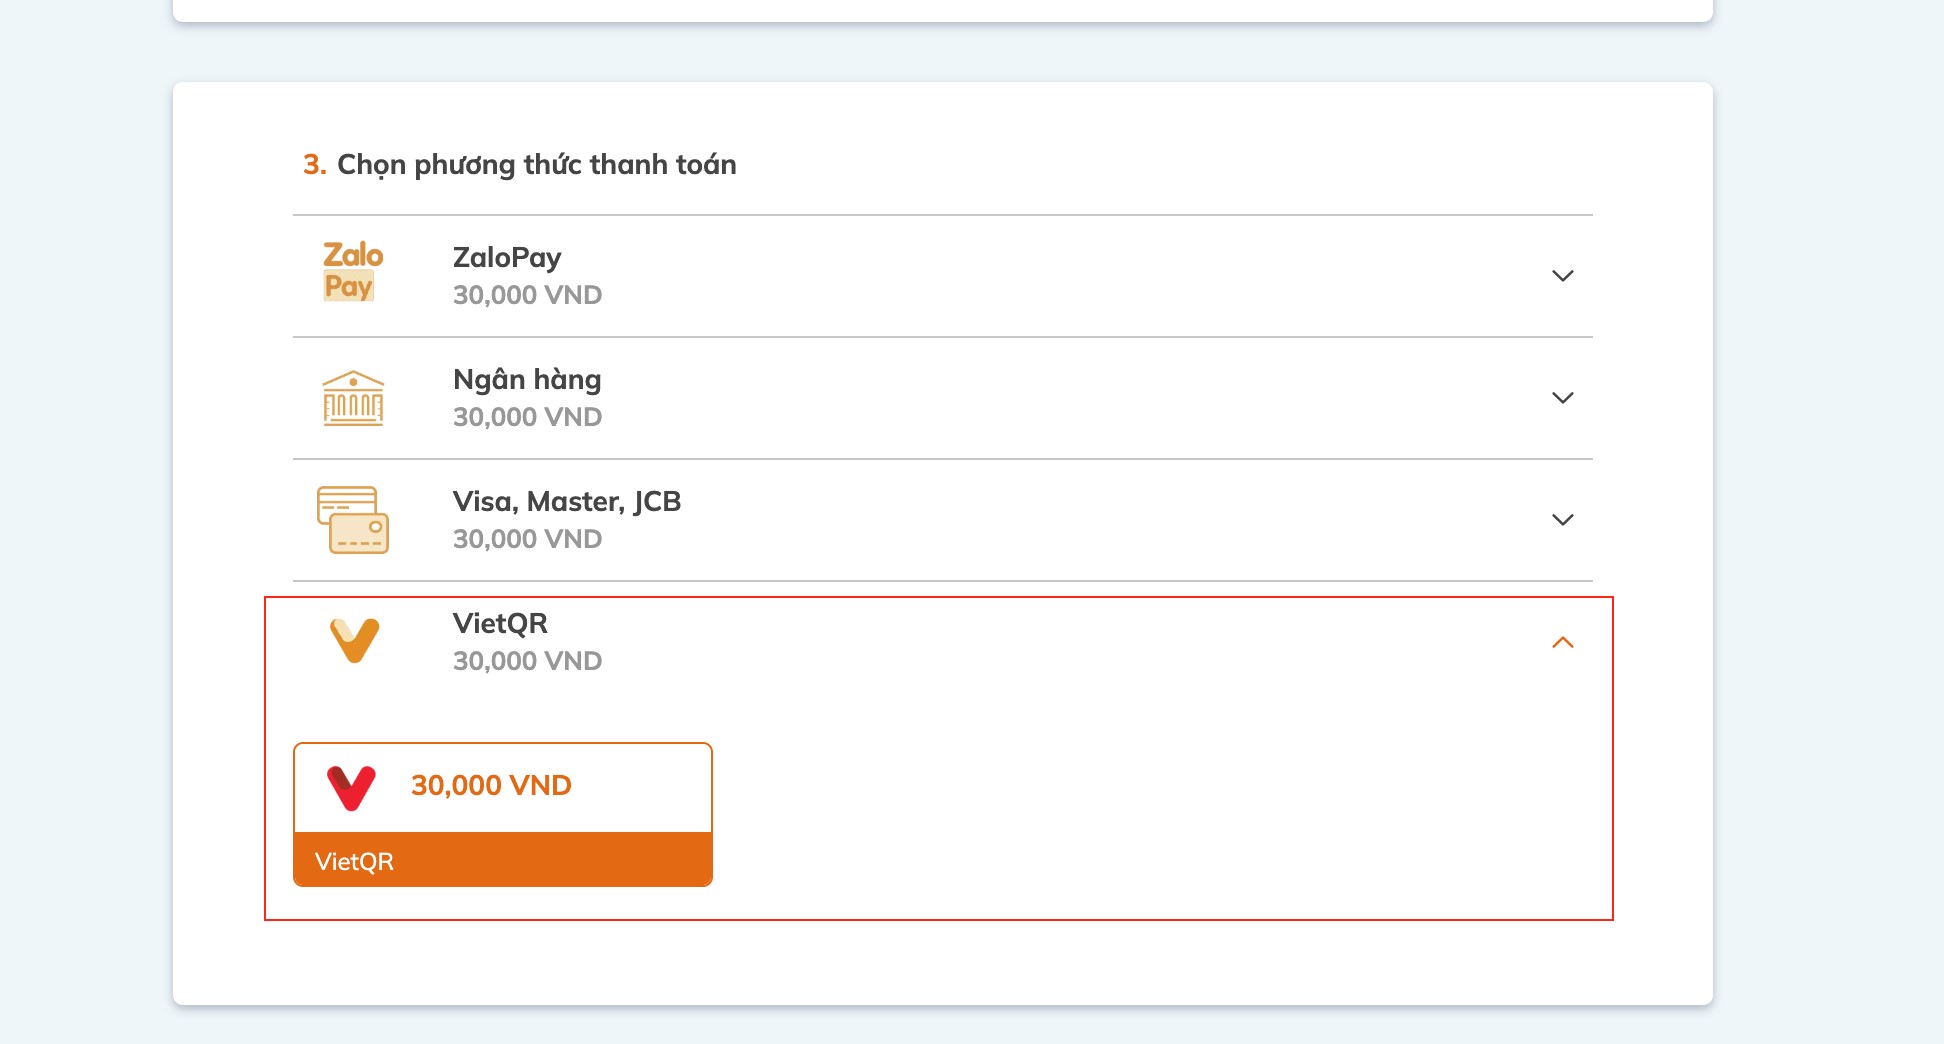
Task: Expand the Ngân hàng payment chevron
Action: [1562, 398]
